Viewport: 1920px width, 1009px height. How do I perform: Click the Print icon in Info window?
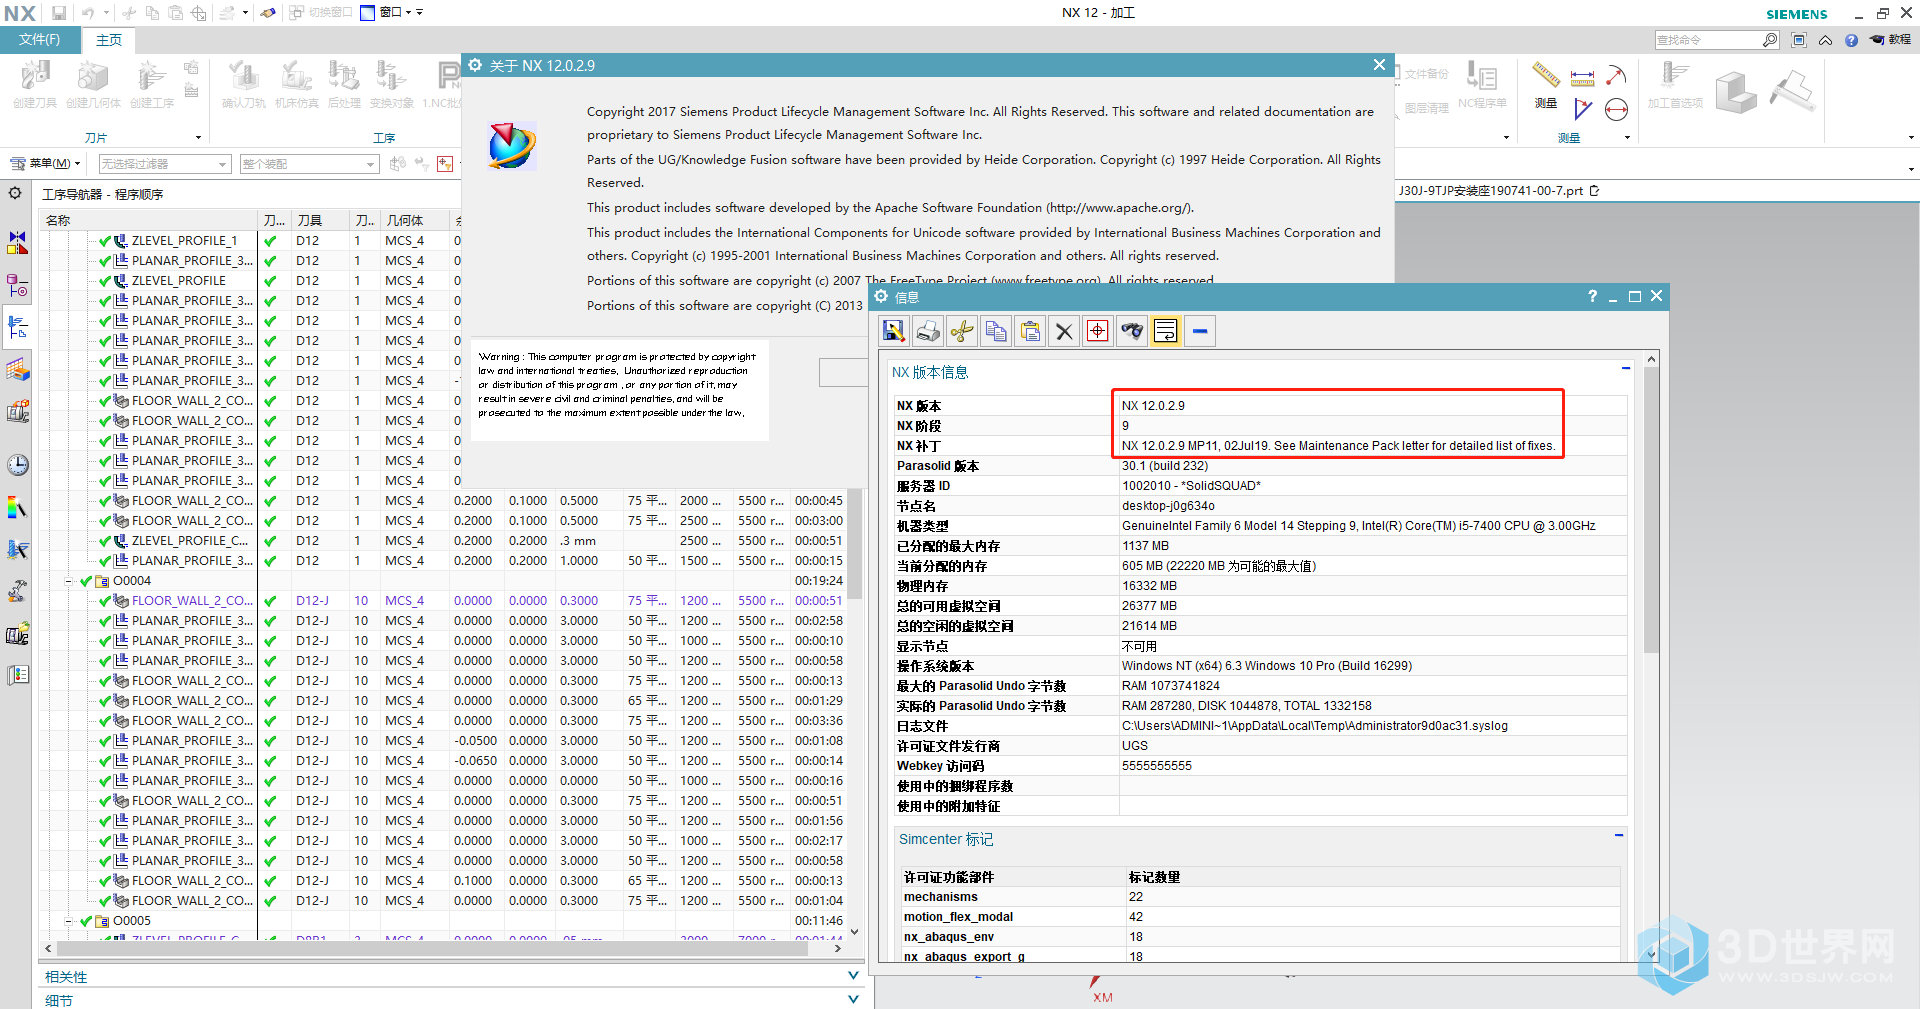point(928,331)
